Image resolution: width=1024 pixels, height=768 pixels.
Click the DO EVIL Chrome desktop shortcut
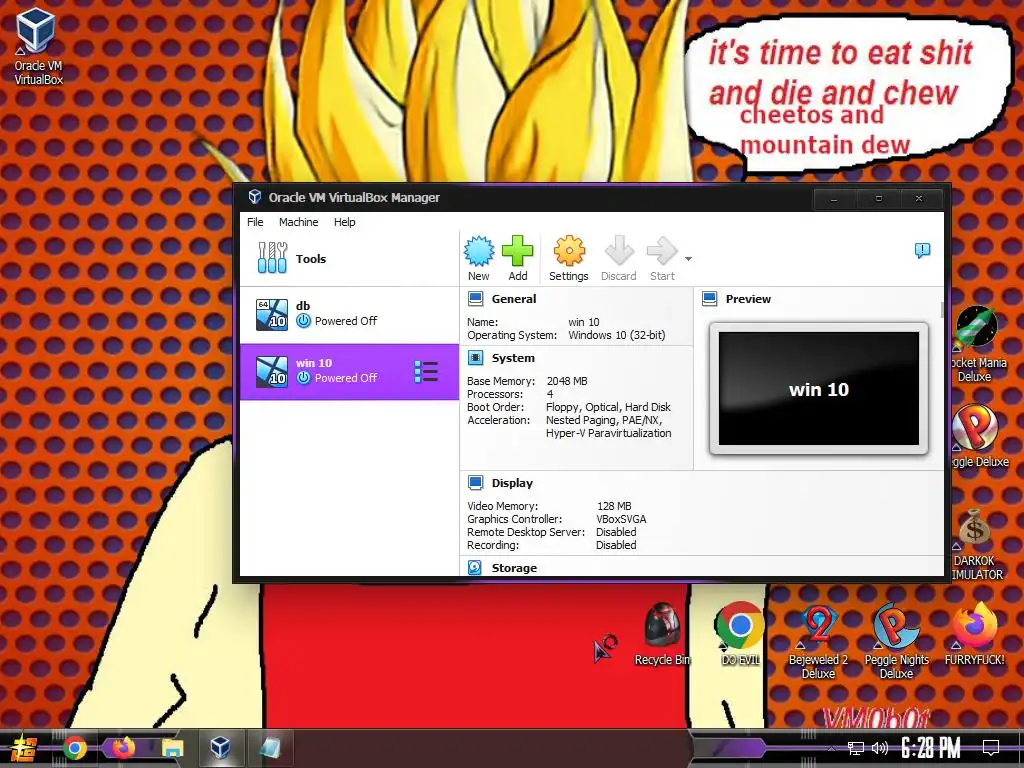click(740, 634)
